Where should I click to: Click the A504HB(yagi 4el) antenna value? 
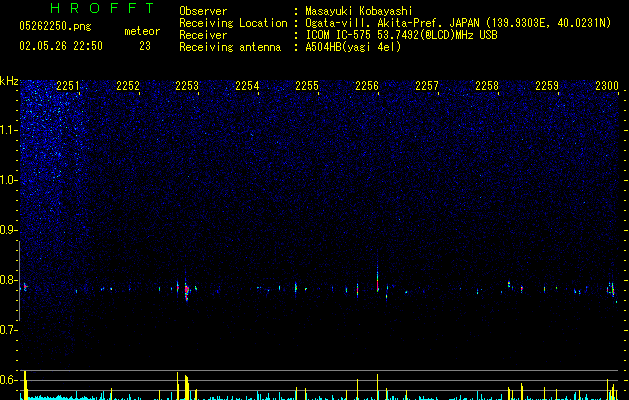pos(353,47)
